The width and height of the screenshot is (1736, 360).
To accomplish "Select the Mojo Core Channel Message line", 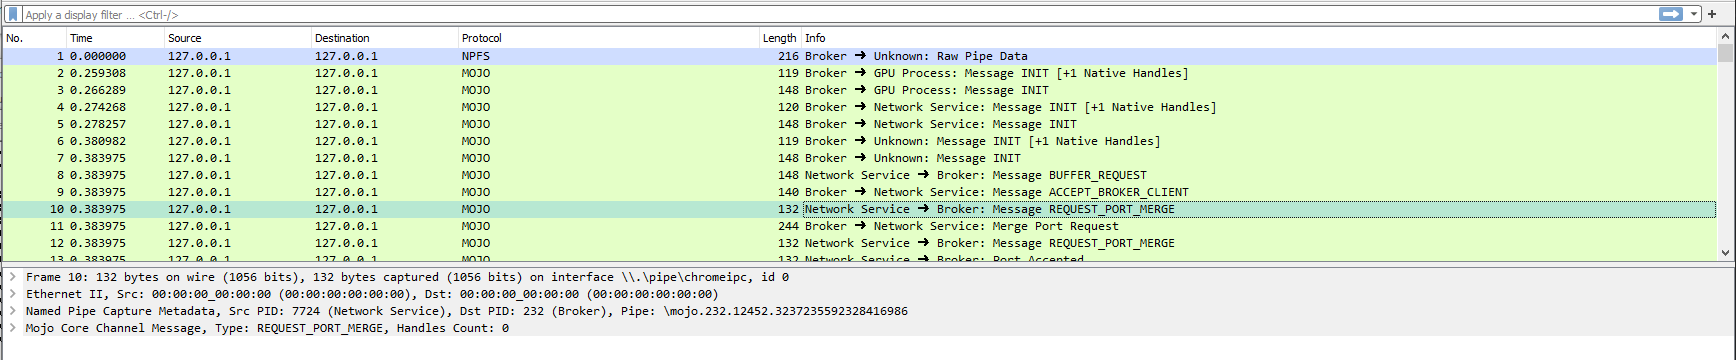I will tap(267, 328).
